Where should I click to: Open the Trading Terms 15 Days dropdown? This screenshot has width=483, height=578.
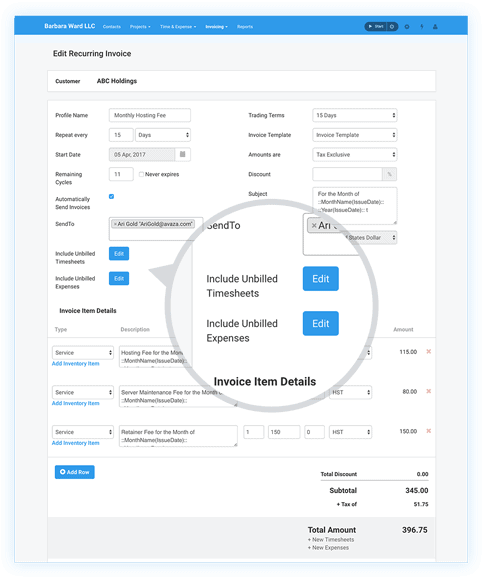(355, 115)
